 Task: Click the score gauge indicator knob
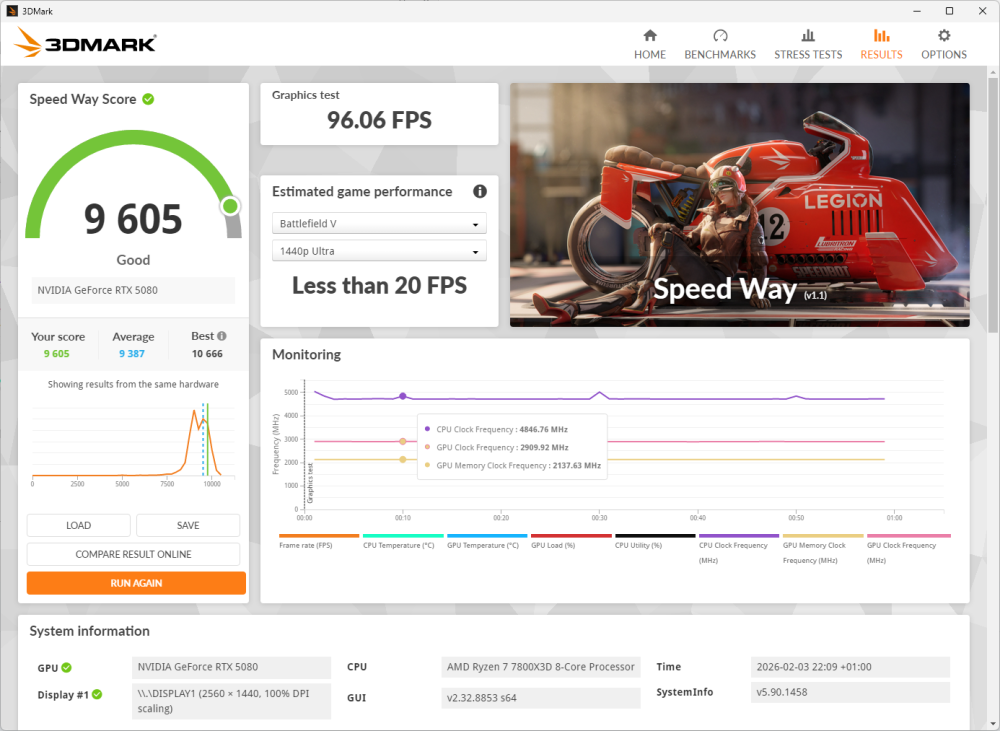[x=230, y=206]
